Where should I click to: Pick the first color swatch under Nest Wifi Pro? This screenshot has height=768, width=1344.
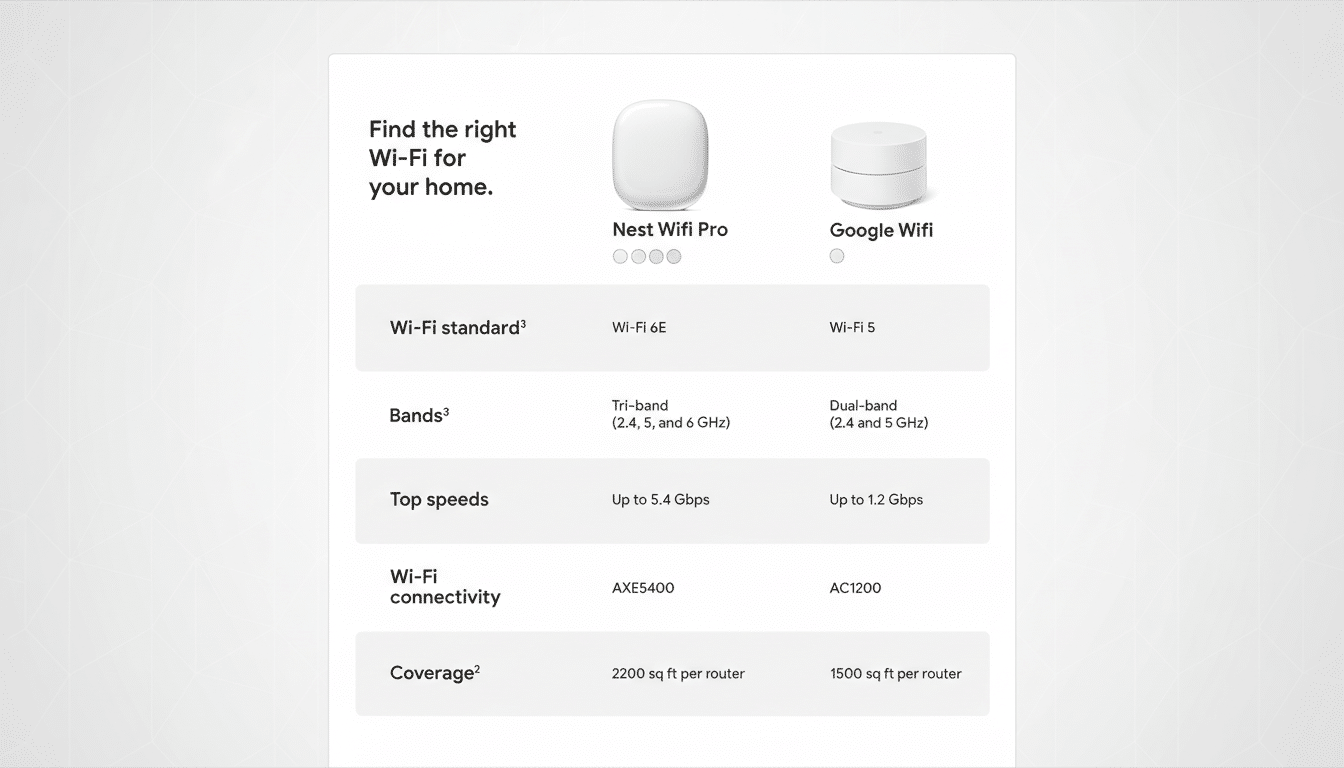[620, 256]
